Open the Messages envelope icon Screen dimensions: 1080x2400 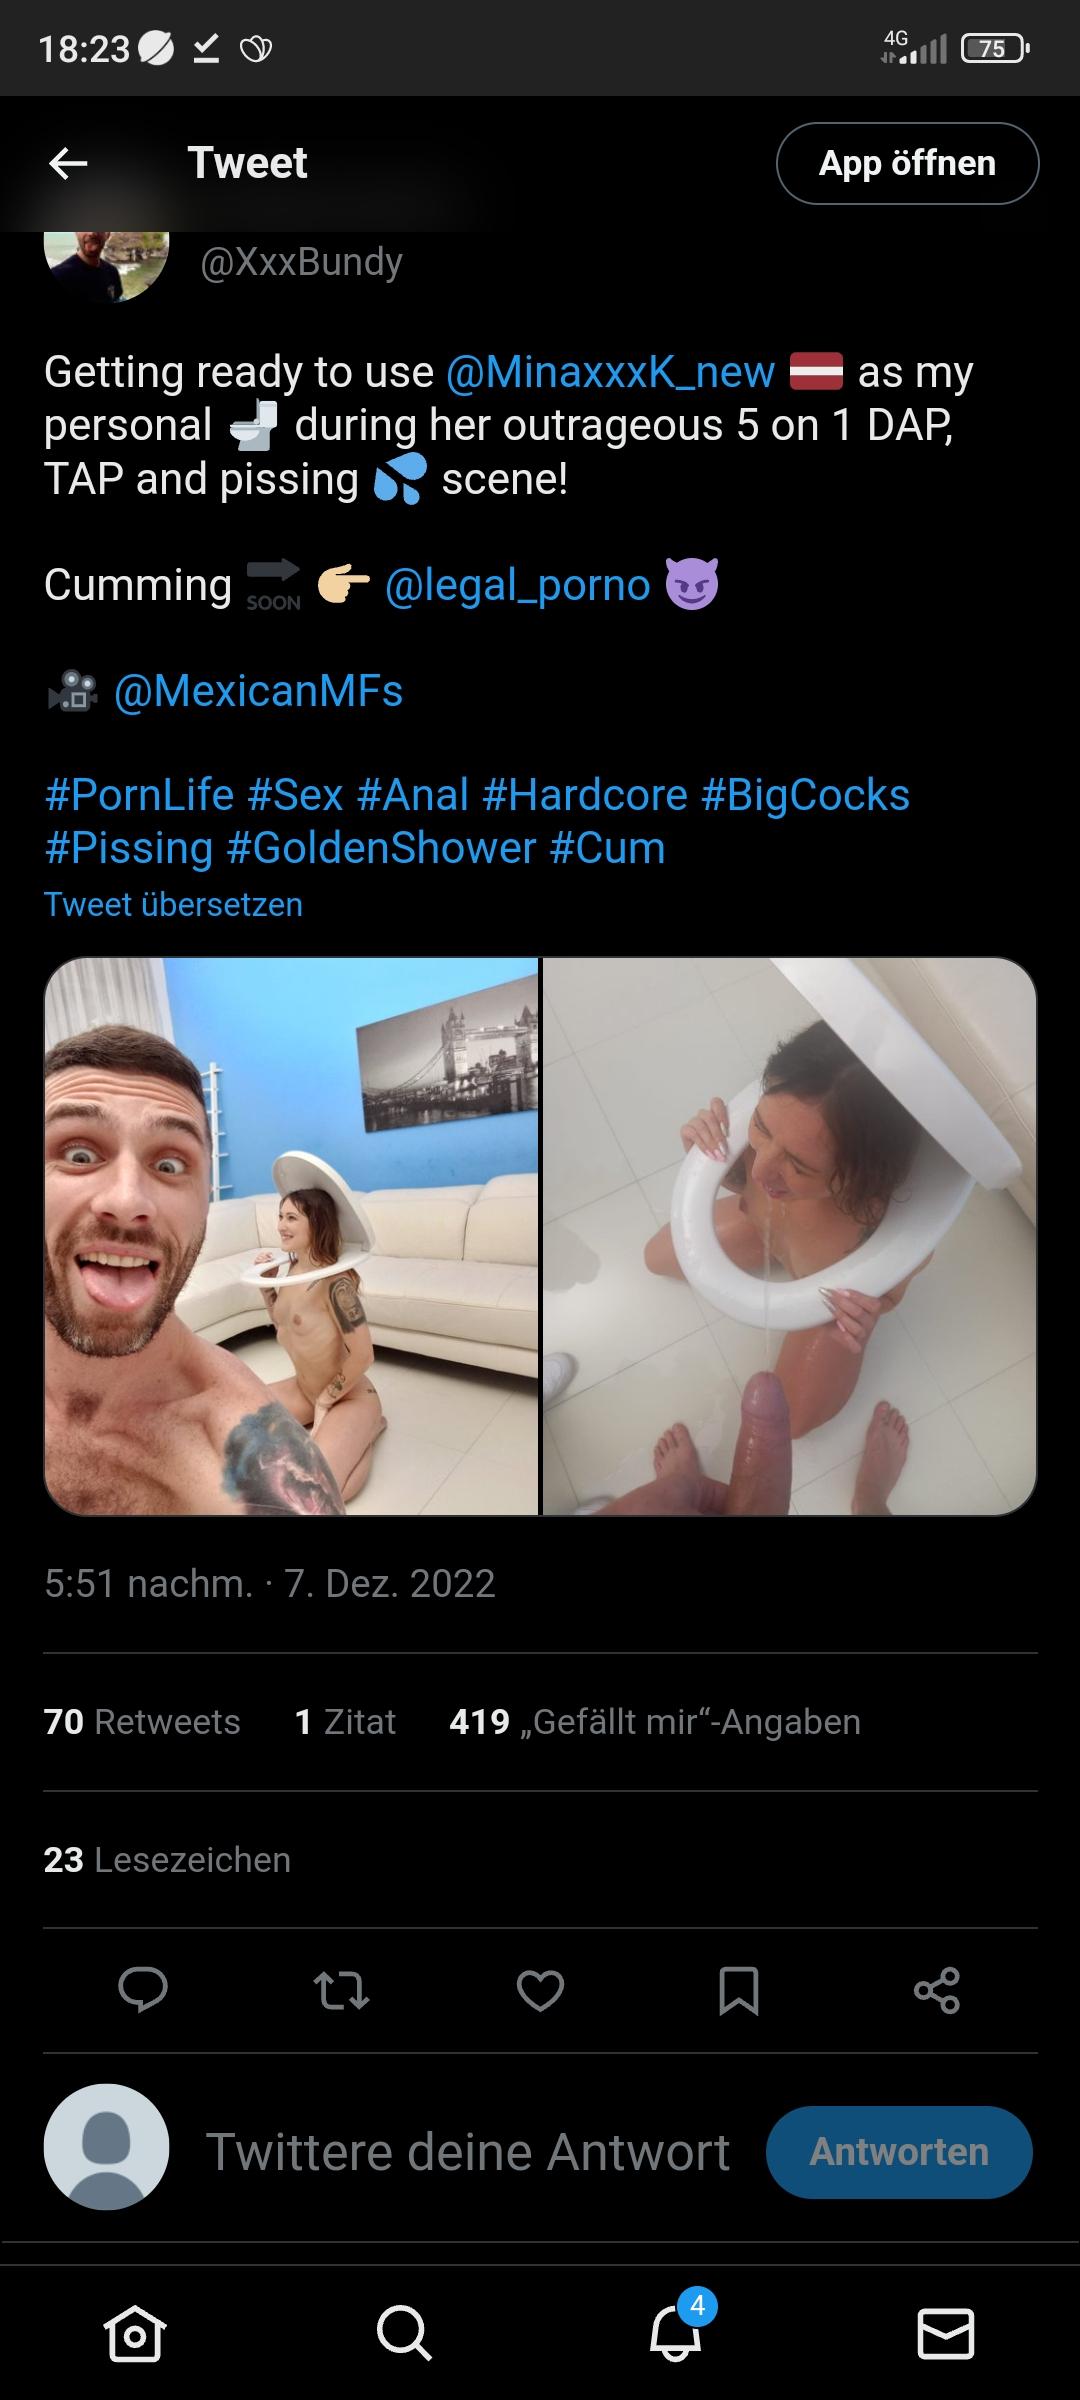point(945,2334)
